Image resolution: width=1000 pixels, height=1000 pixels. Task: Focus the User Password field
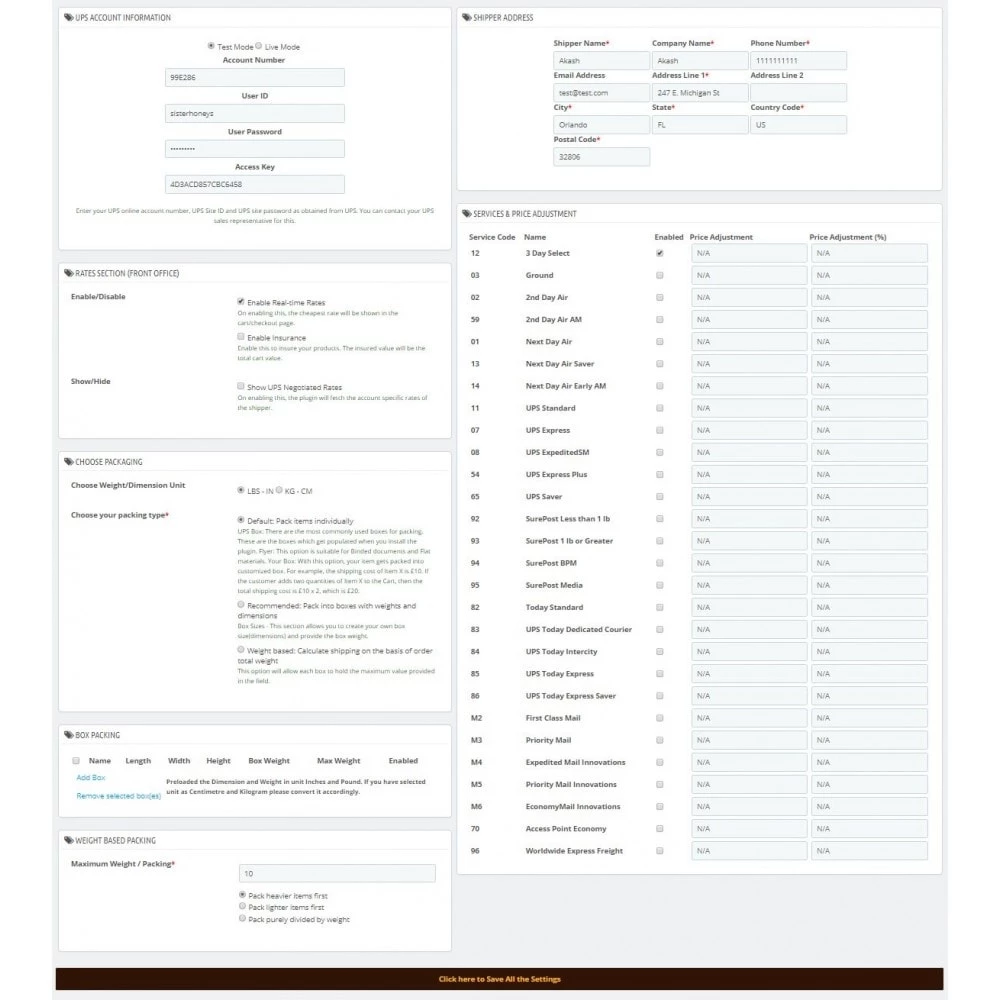[254, 149]
